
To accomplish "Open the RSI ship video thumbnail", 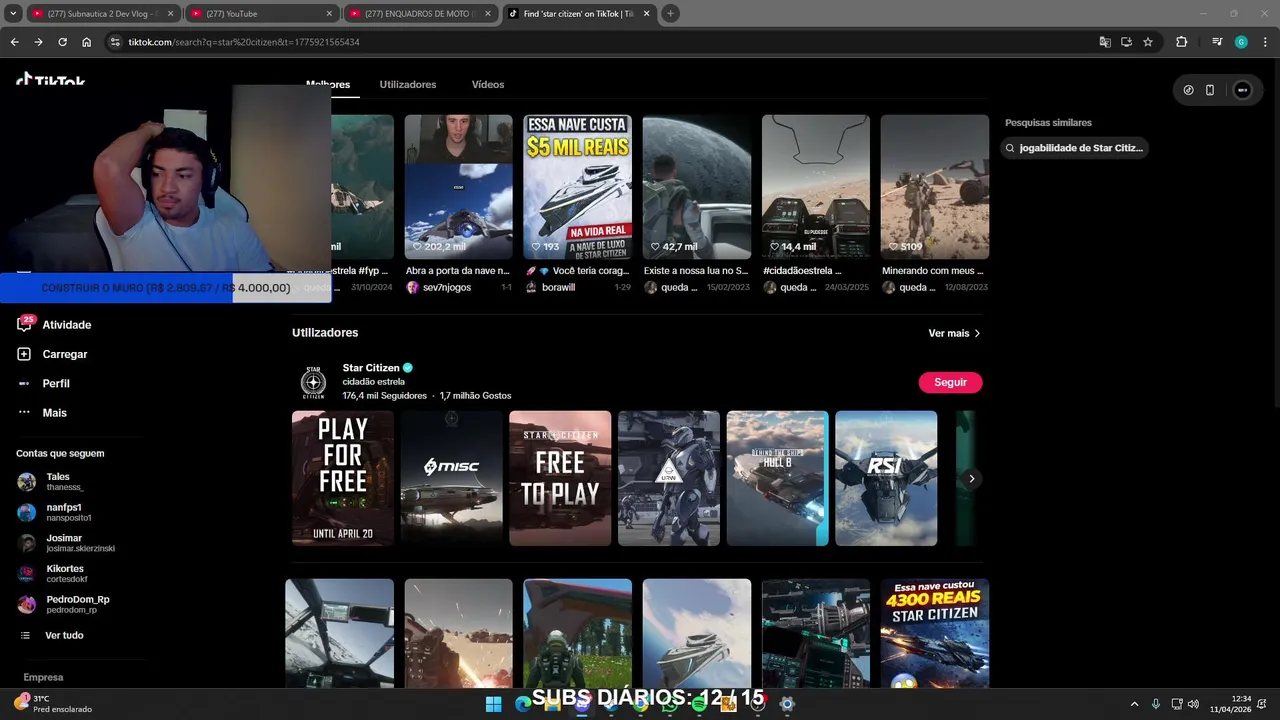I will [x=886, y=478].
